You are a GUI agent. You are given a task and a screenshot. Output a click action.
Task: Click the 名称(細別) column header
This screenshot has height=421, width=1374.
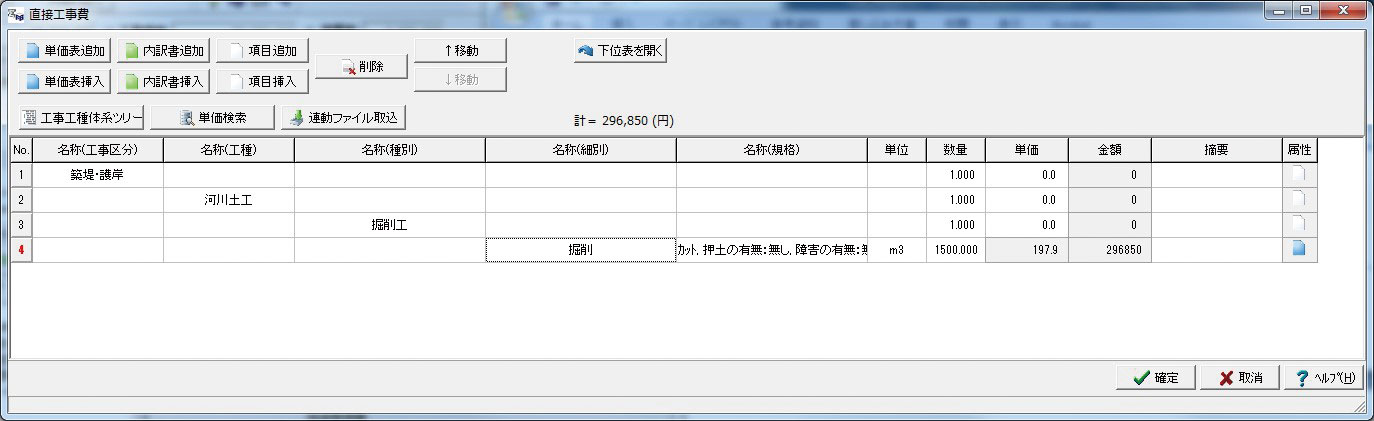pyautogui.click(x=581, y=150)
